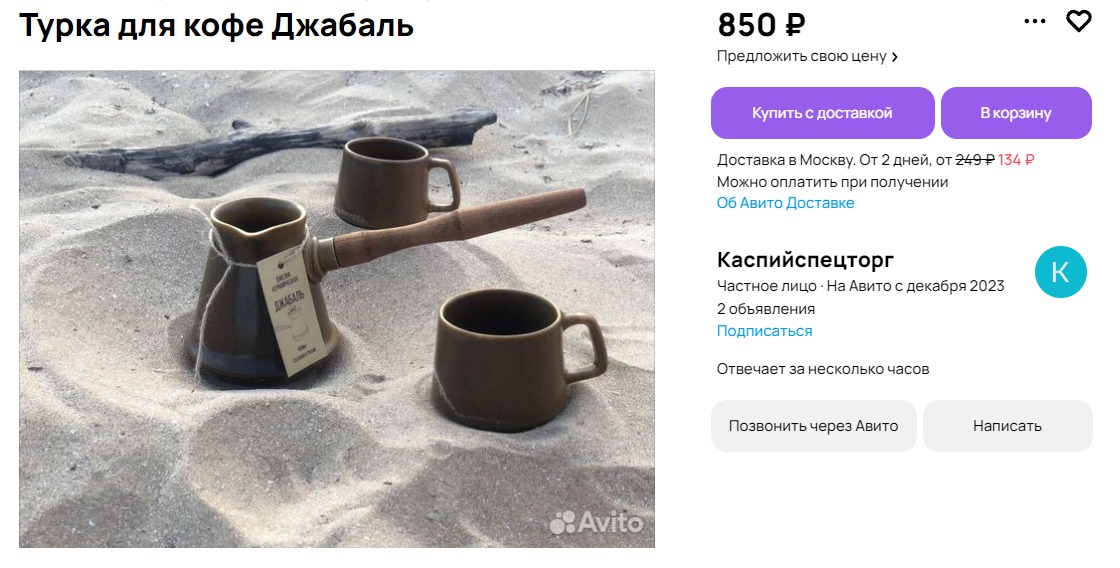The image size is (1120, 568).
Task: Subscribe to seller via Подписаться
Action: tap(764, 331)
